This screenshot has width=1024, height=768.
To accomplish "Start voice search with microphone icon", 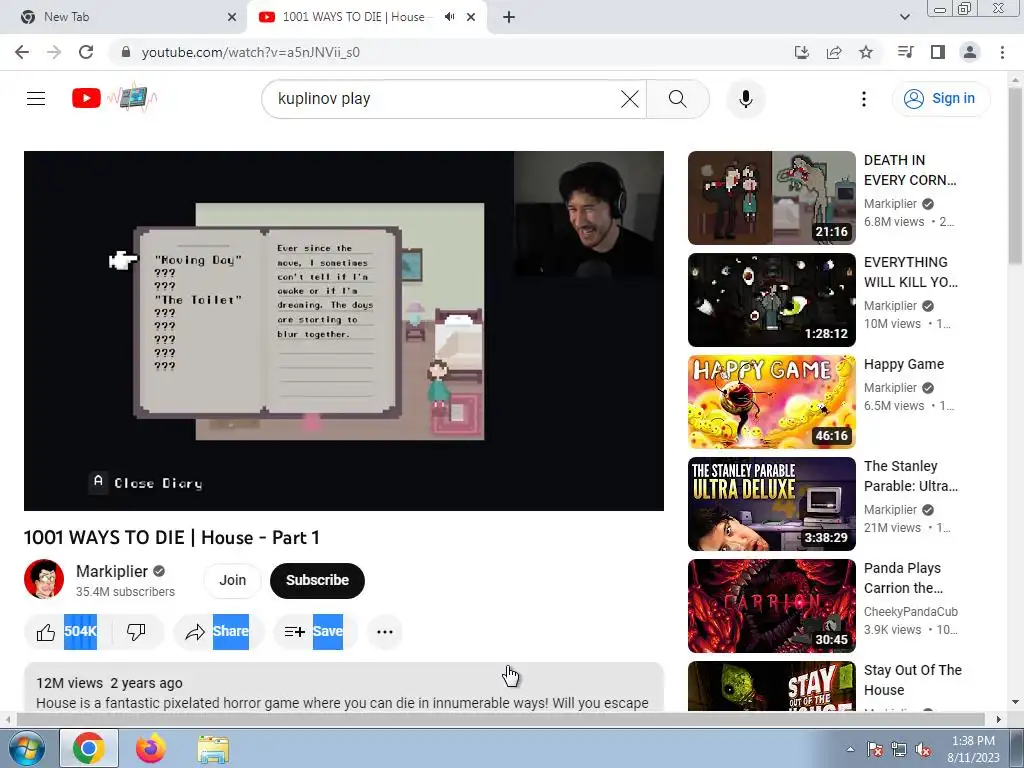I will 746,99.
